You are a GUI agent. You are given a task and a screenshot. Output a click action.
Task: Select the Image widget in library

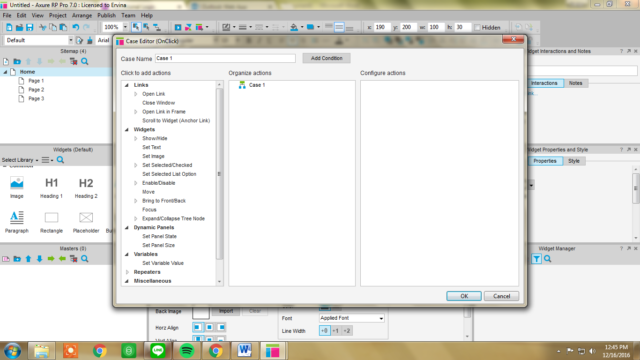pyautogui.click(x=17, y=187)
